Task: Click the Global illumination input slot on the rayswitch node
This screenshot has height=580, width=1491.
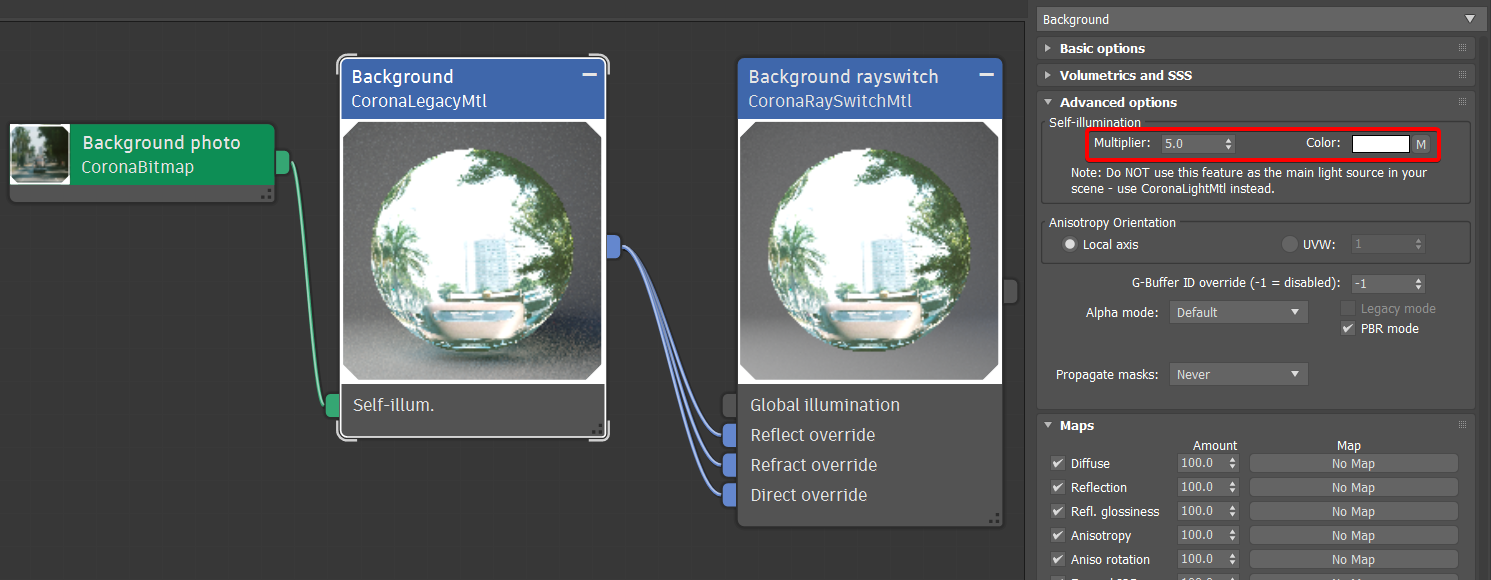Action: pyautogui.click(x=728, y=405)
